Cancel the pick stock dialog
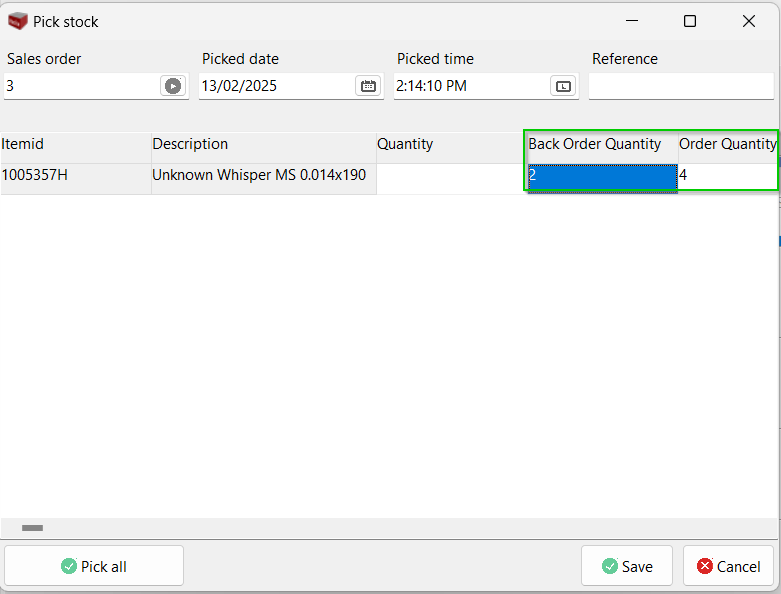The image size is (781, 594). pos(728,566)
